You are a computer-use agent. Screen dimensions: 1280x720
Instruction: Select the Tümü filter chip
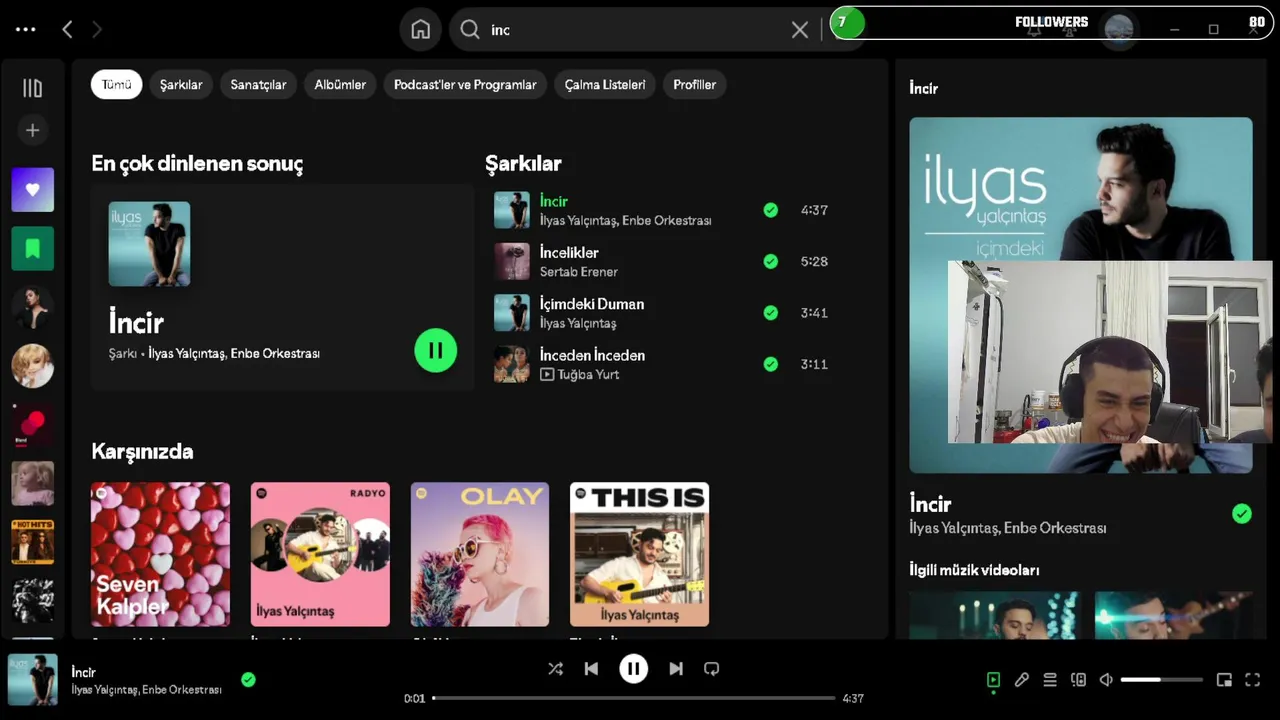116,85
